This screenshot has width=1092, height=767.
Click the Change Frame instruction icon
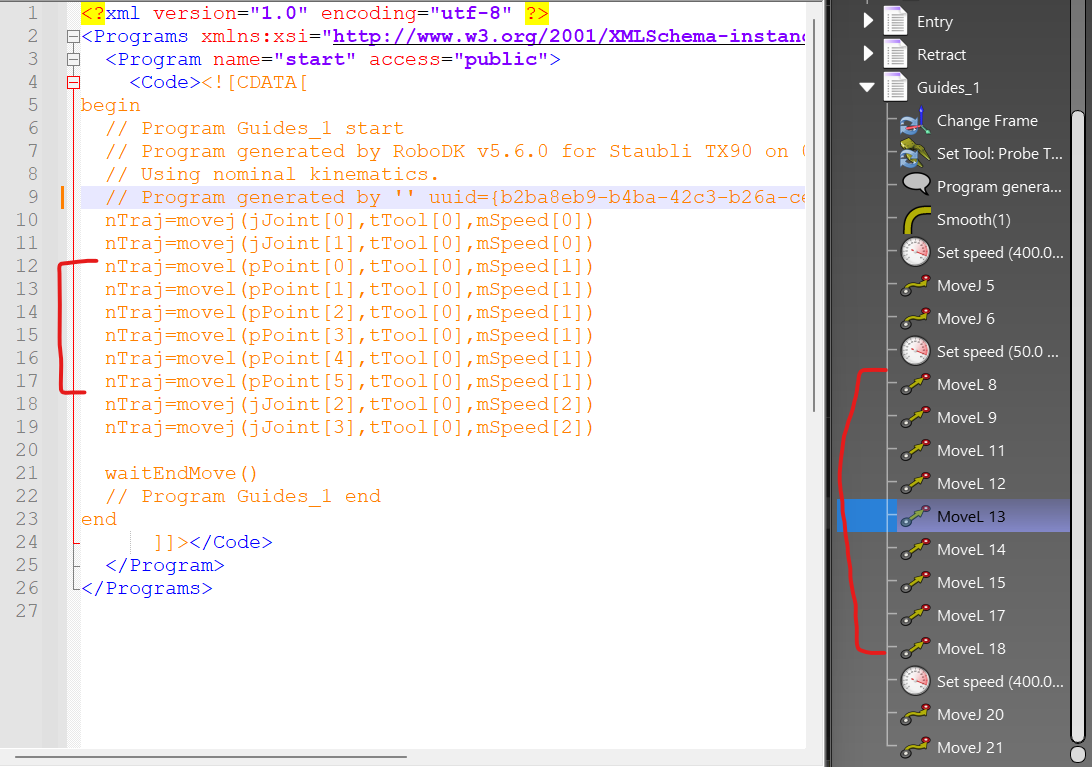[915, 121]
